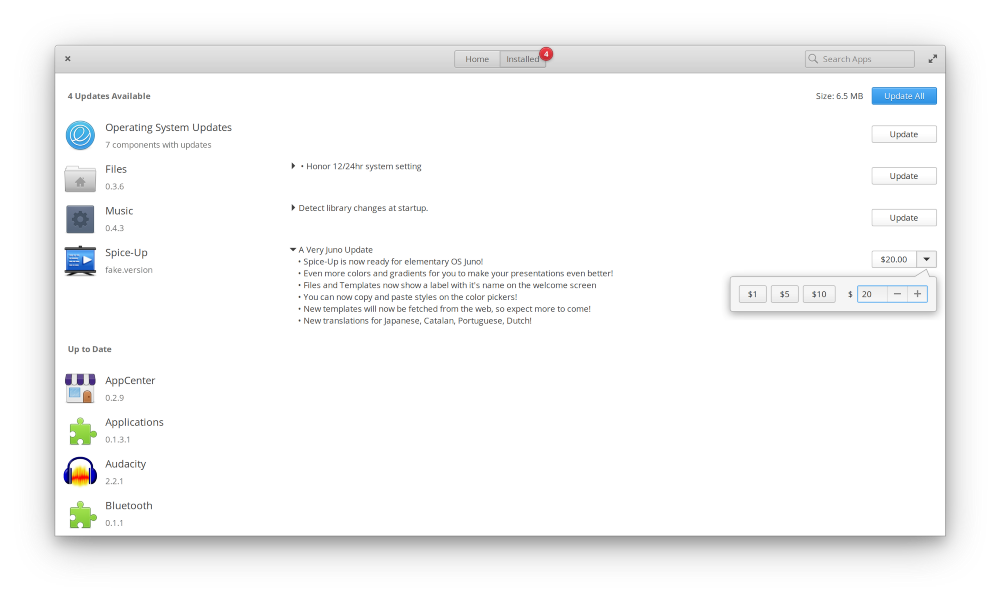Click the Update All button
This screenshot has height=600, width=1000.
pos(904,96)
